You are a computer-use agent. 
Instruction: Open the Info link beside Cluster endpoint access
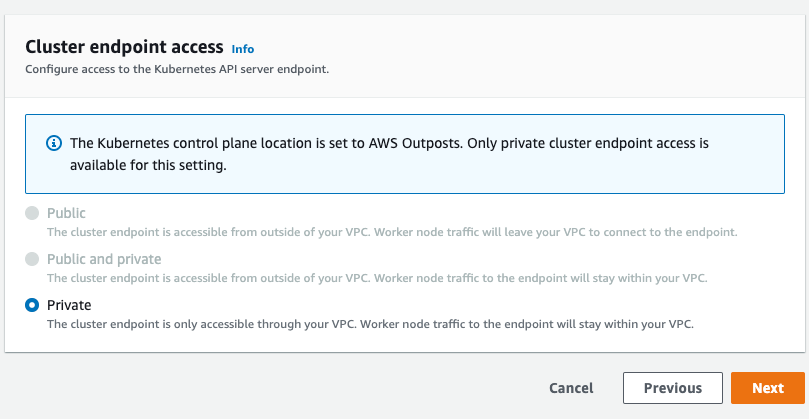click(242, 49)
